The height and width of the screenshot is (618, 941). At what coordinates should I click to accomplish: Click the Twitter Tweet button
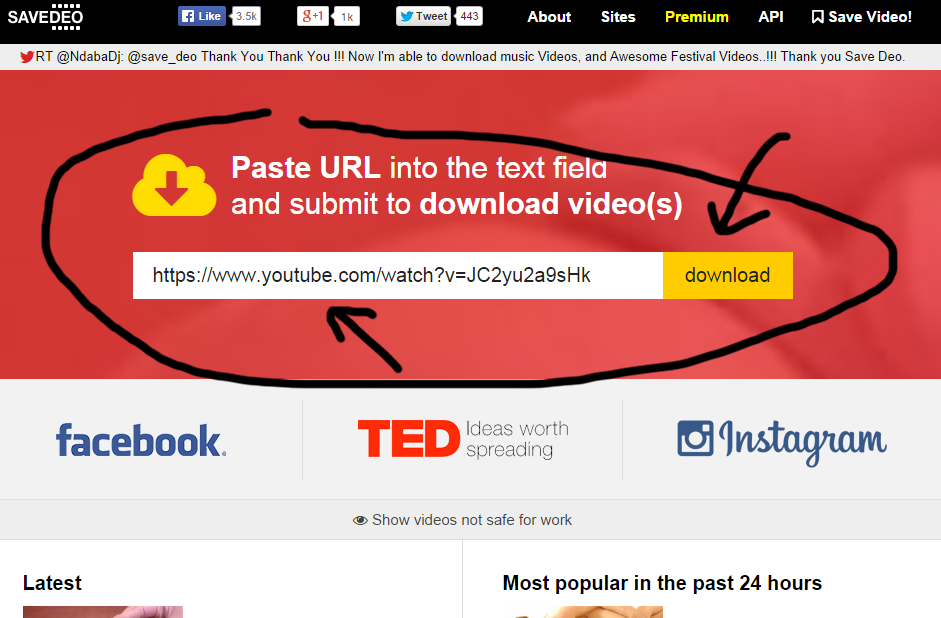(x=424, y=16)
